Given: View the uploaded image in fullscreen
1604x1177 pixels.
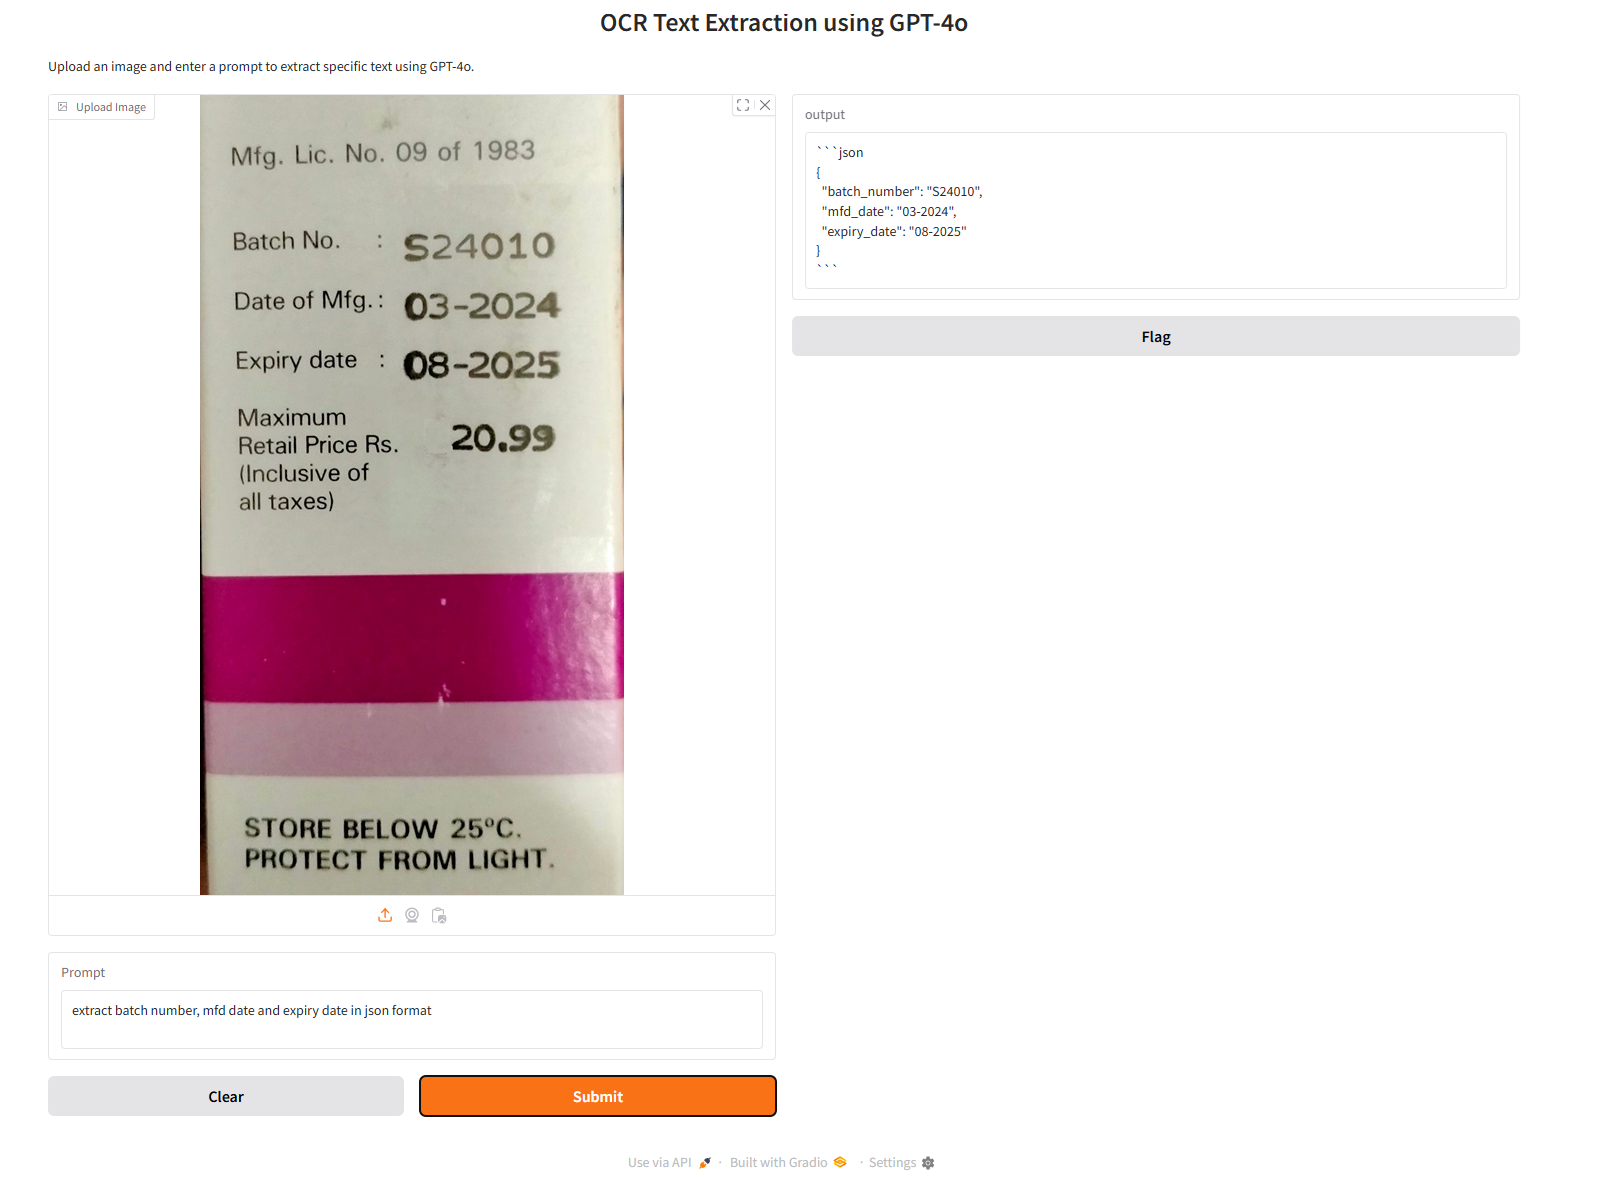Looking at the screenshot, I should click(x=743, y=105).
